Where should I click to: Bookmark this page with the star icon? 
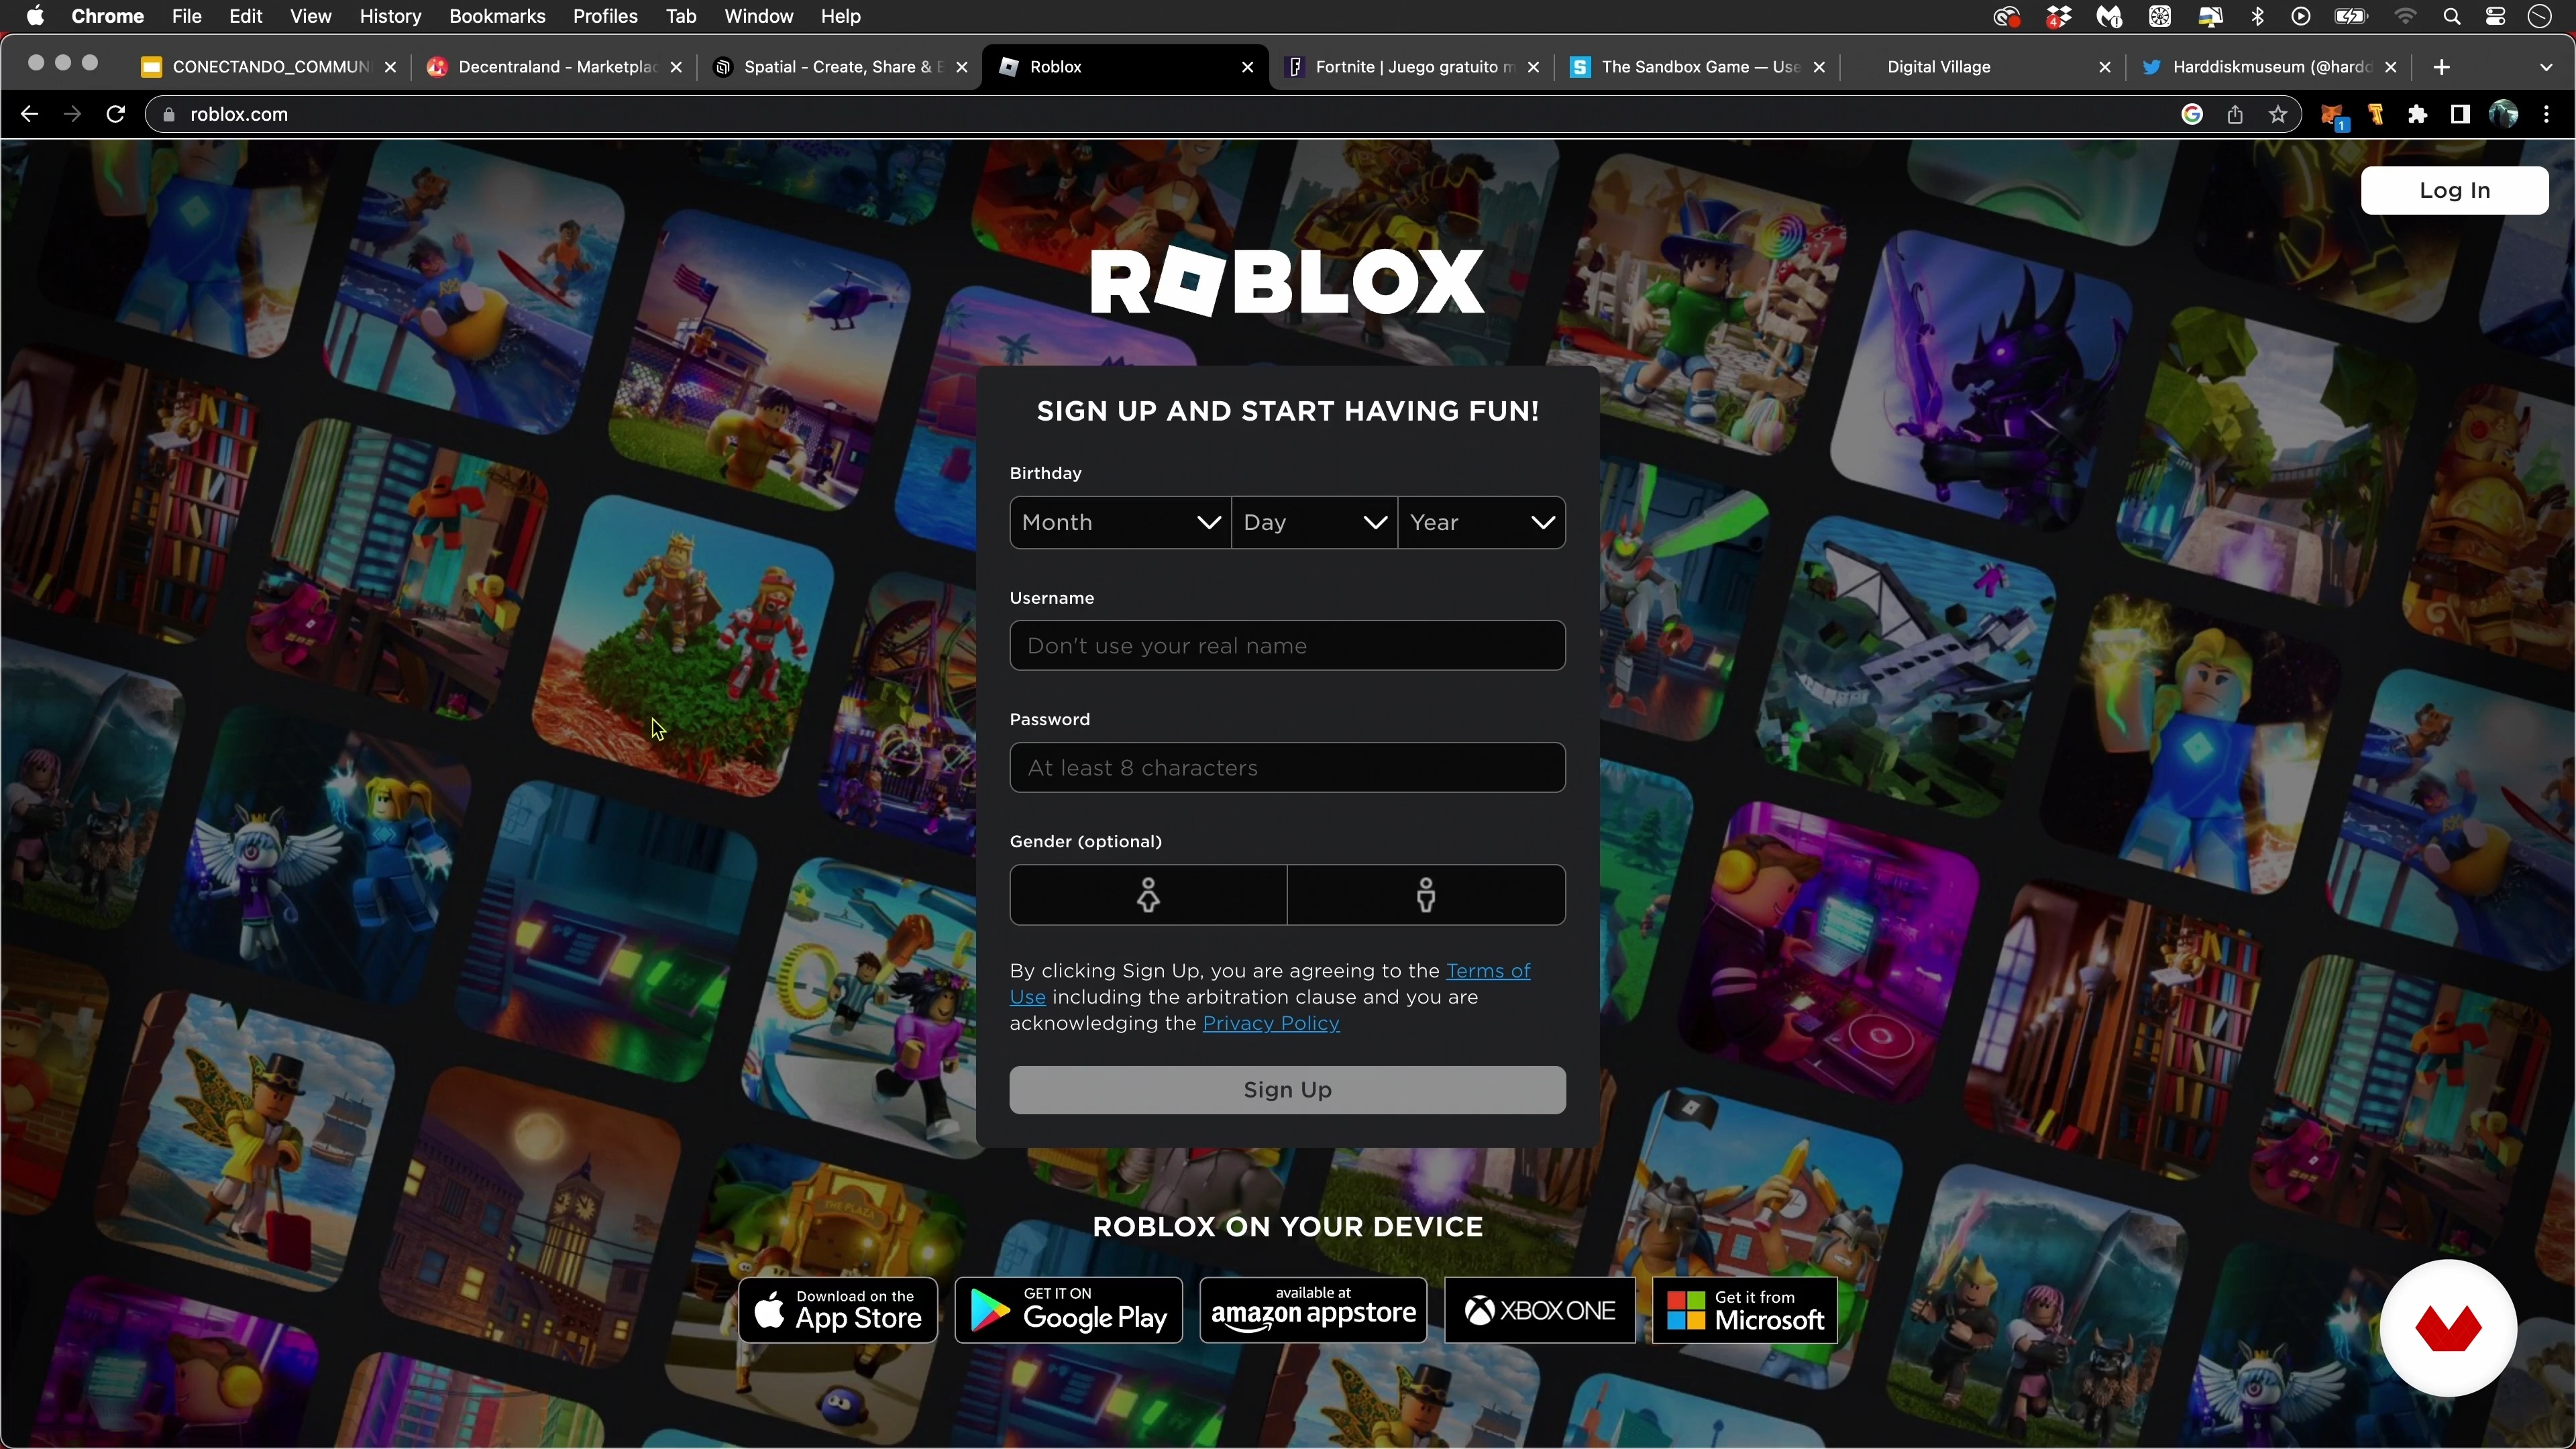(x=2278, y=115)
